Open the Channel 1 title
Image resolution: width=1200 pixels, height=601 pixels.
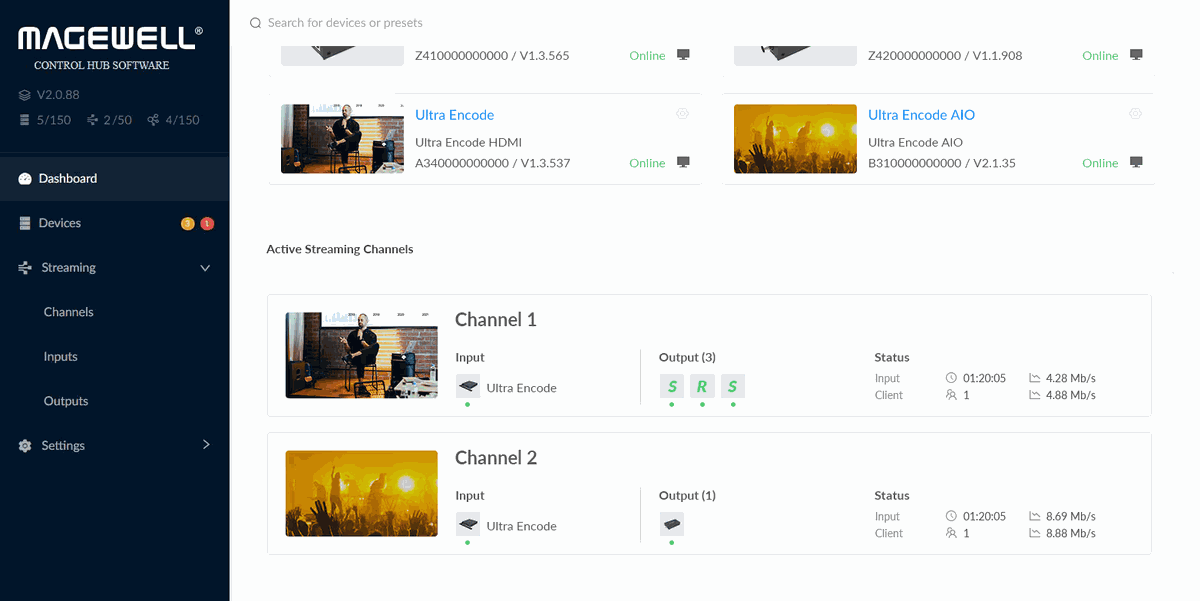coord(496,320)
